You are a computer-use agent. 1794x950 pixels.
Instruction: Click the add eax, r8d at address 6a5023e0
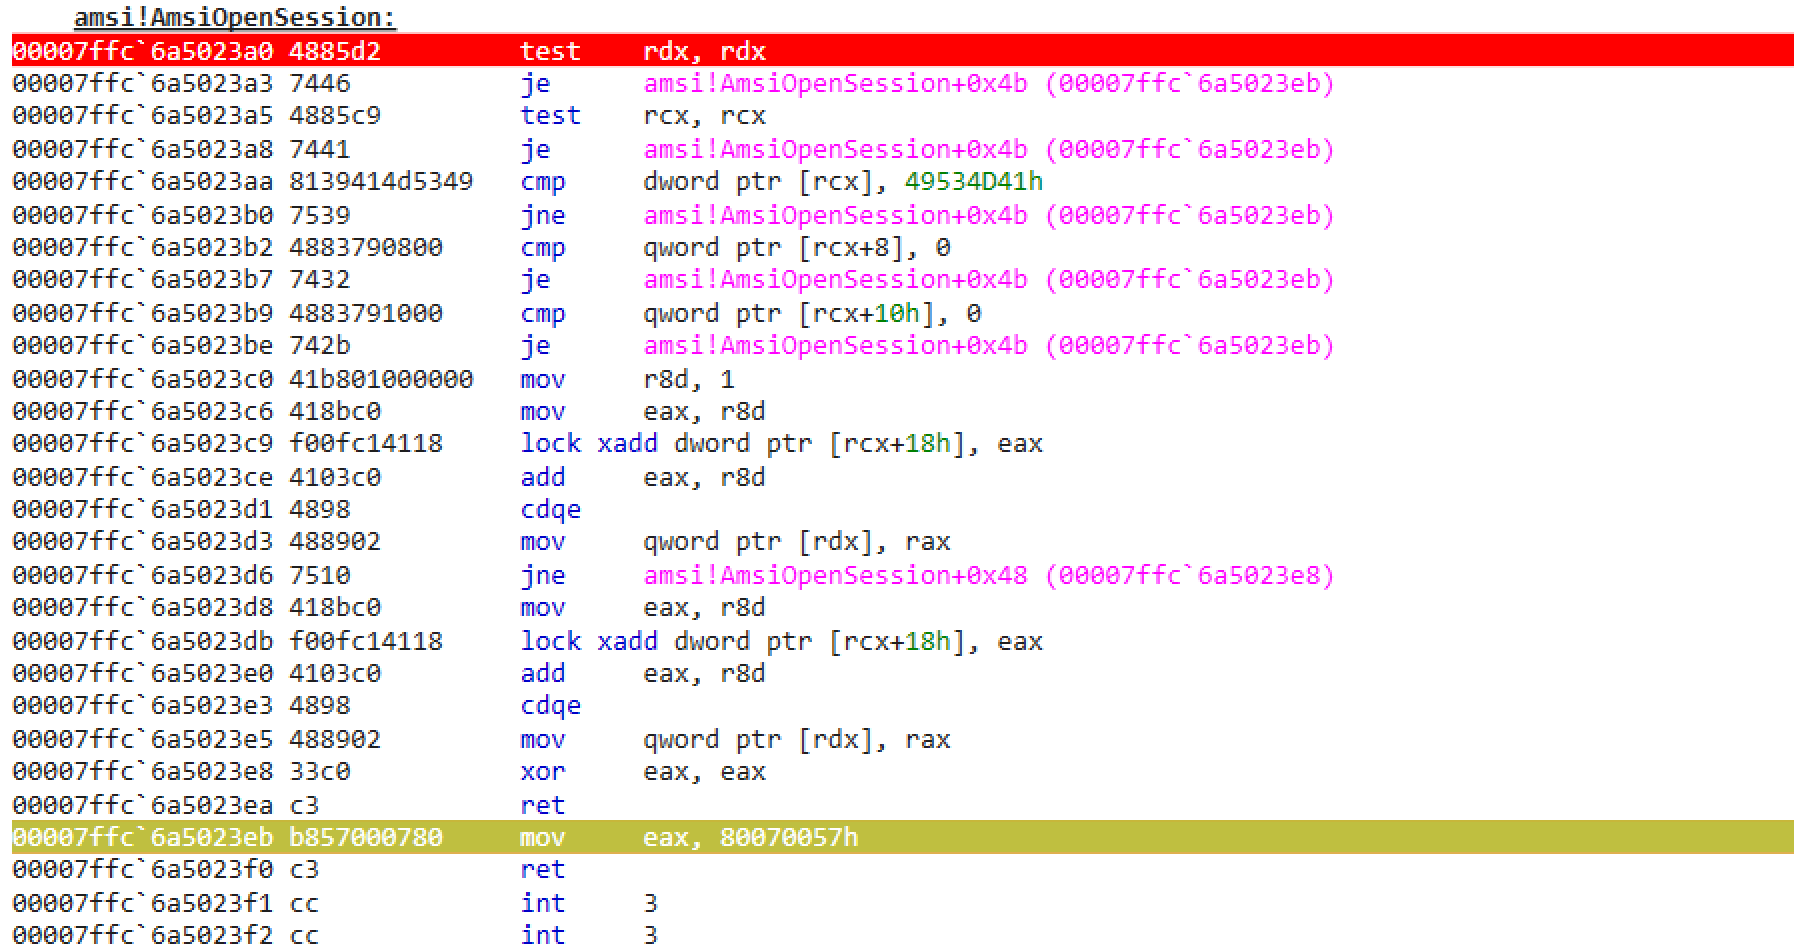[x=389, y=674]
